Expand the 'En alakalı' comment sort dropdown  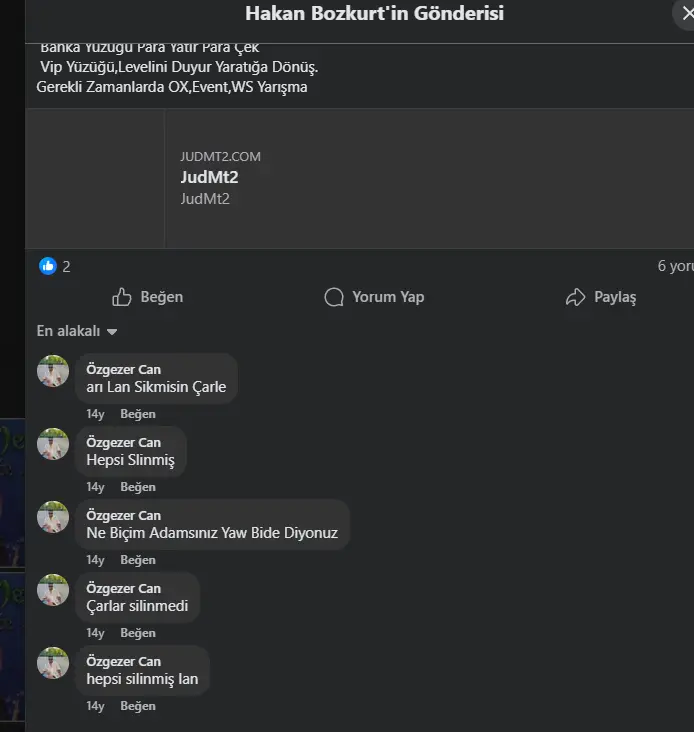[77, 331]
